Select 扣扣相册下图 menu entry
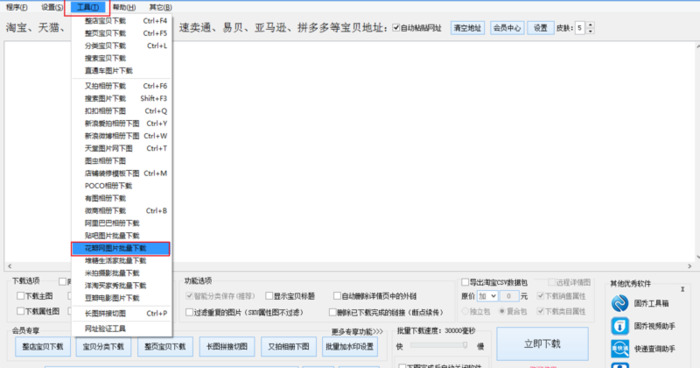The width and height of the screenshot is (700, 368). pyautogui.click(x=121, y=111)
